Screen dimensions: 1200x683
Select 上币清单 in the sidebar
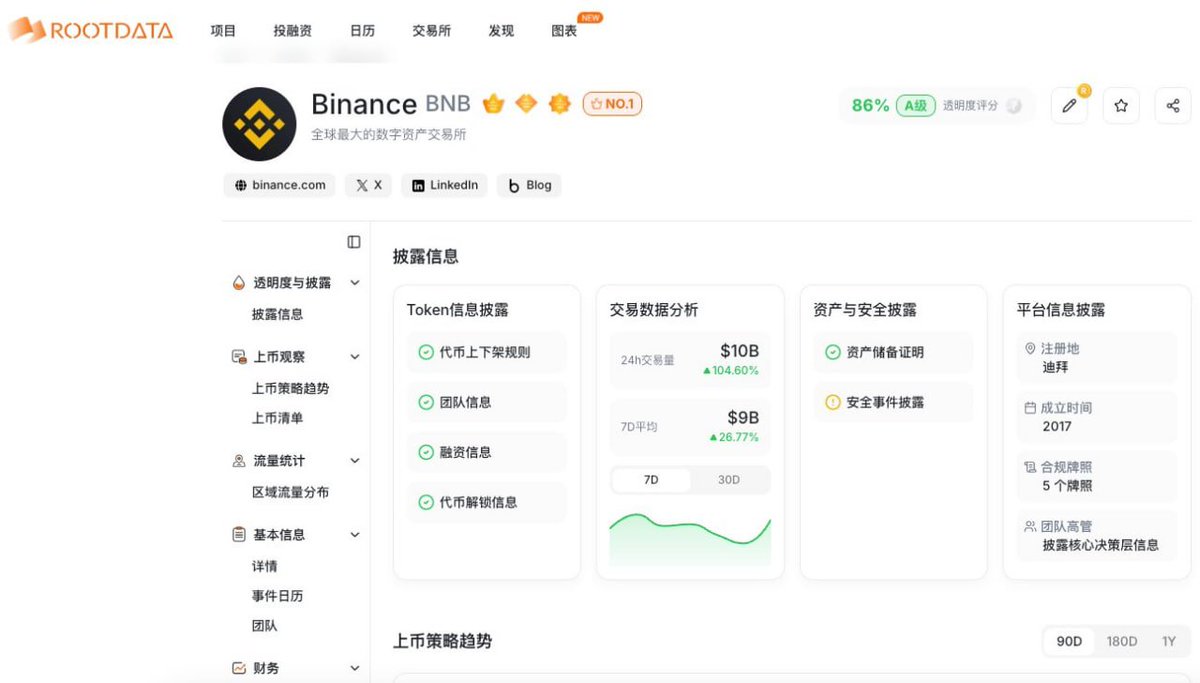click(277, 418)
